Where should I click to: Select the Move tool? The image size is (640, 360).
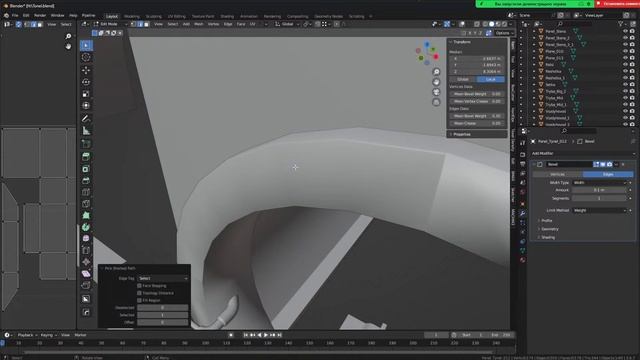86,70
